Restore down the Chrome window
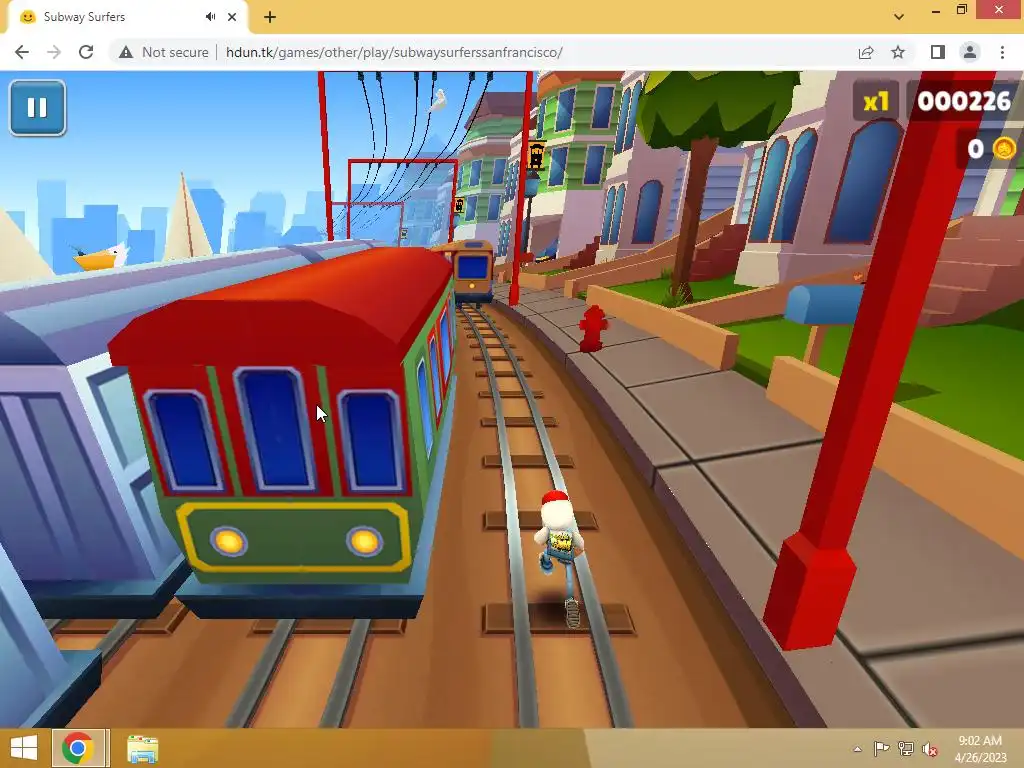1024x768 pixels. coord(961,10)
